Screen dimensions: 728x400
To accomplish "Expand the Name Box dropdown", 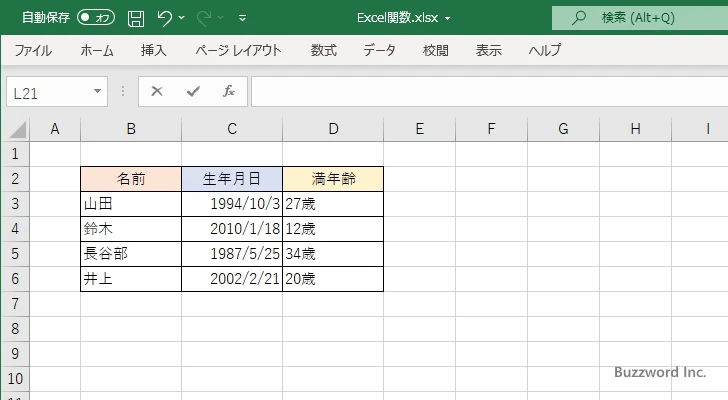I will (x=98, y=92).
